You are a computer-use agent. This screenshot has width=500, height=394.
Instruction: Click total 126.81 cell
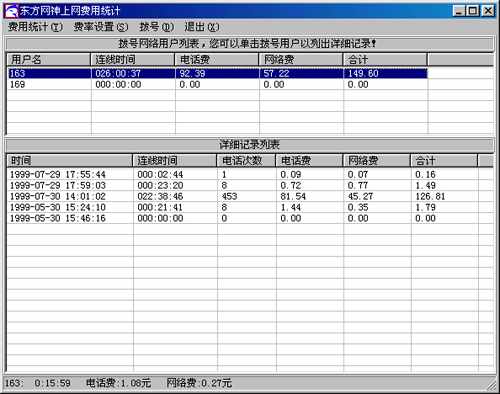click(430, 196)
